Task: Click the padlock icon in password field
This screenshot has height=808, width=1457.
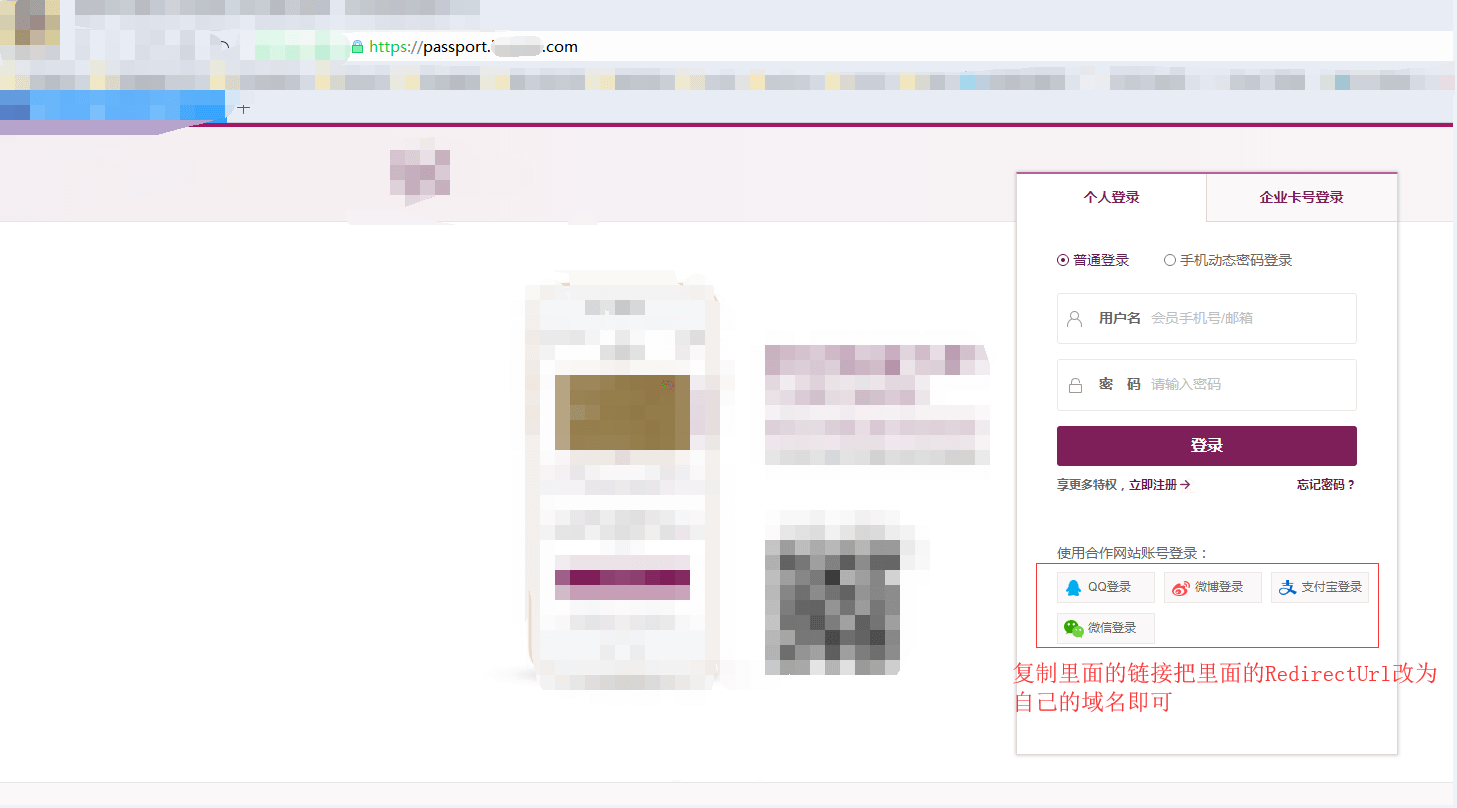Action: point(1075,385)
